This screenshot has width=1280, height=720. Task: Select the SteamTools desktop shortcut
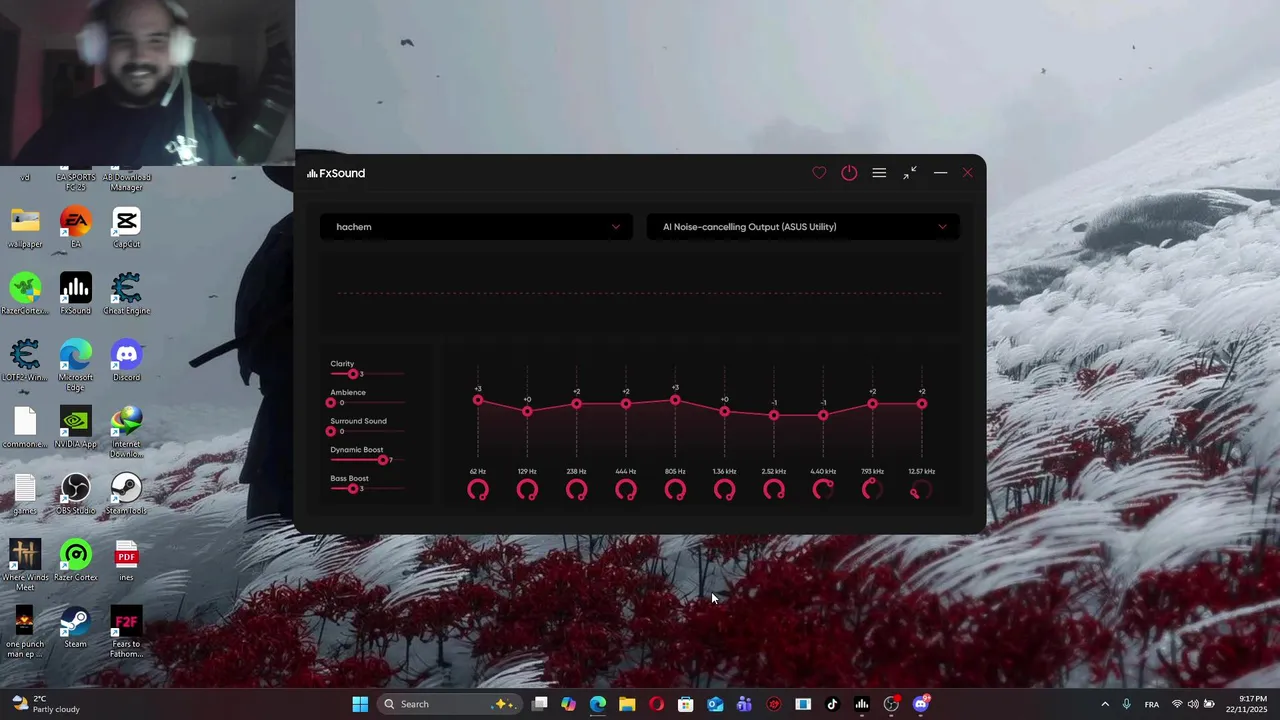point(126,494)
